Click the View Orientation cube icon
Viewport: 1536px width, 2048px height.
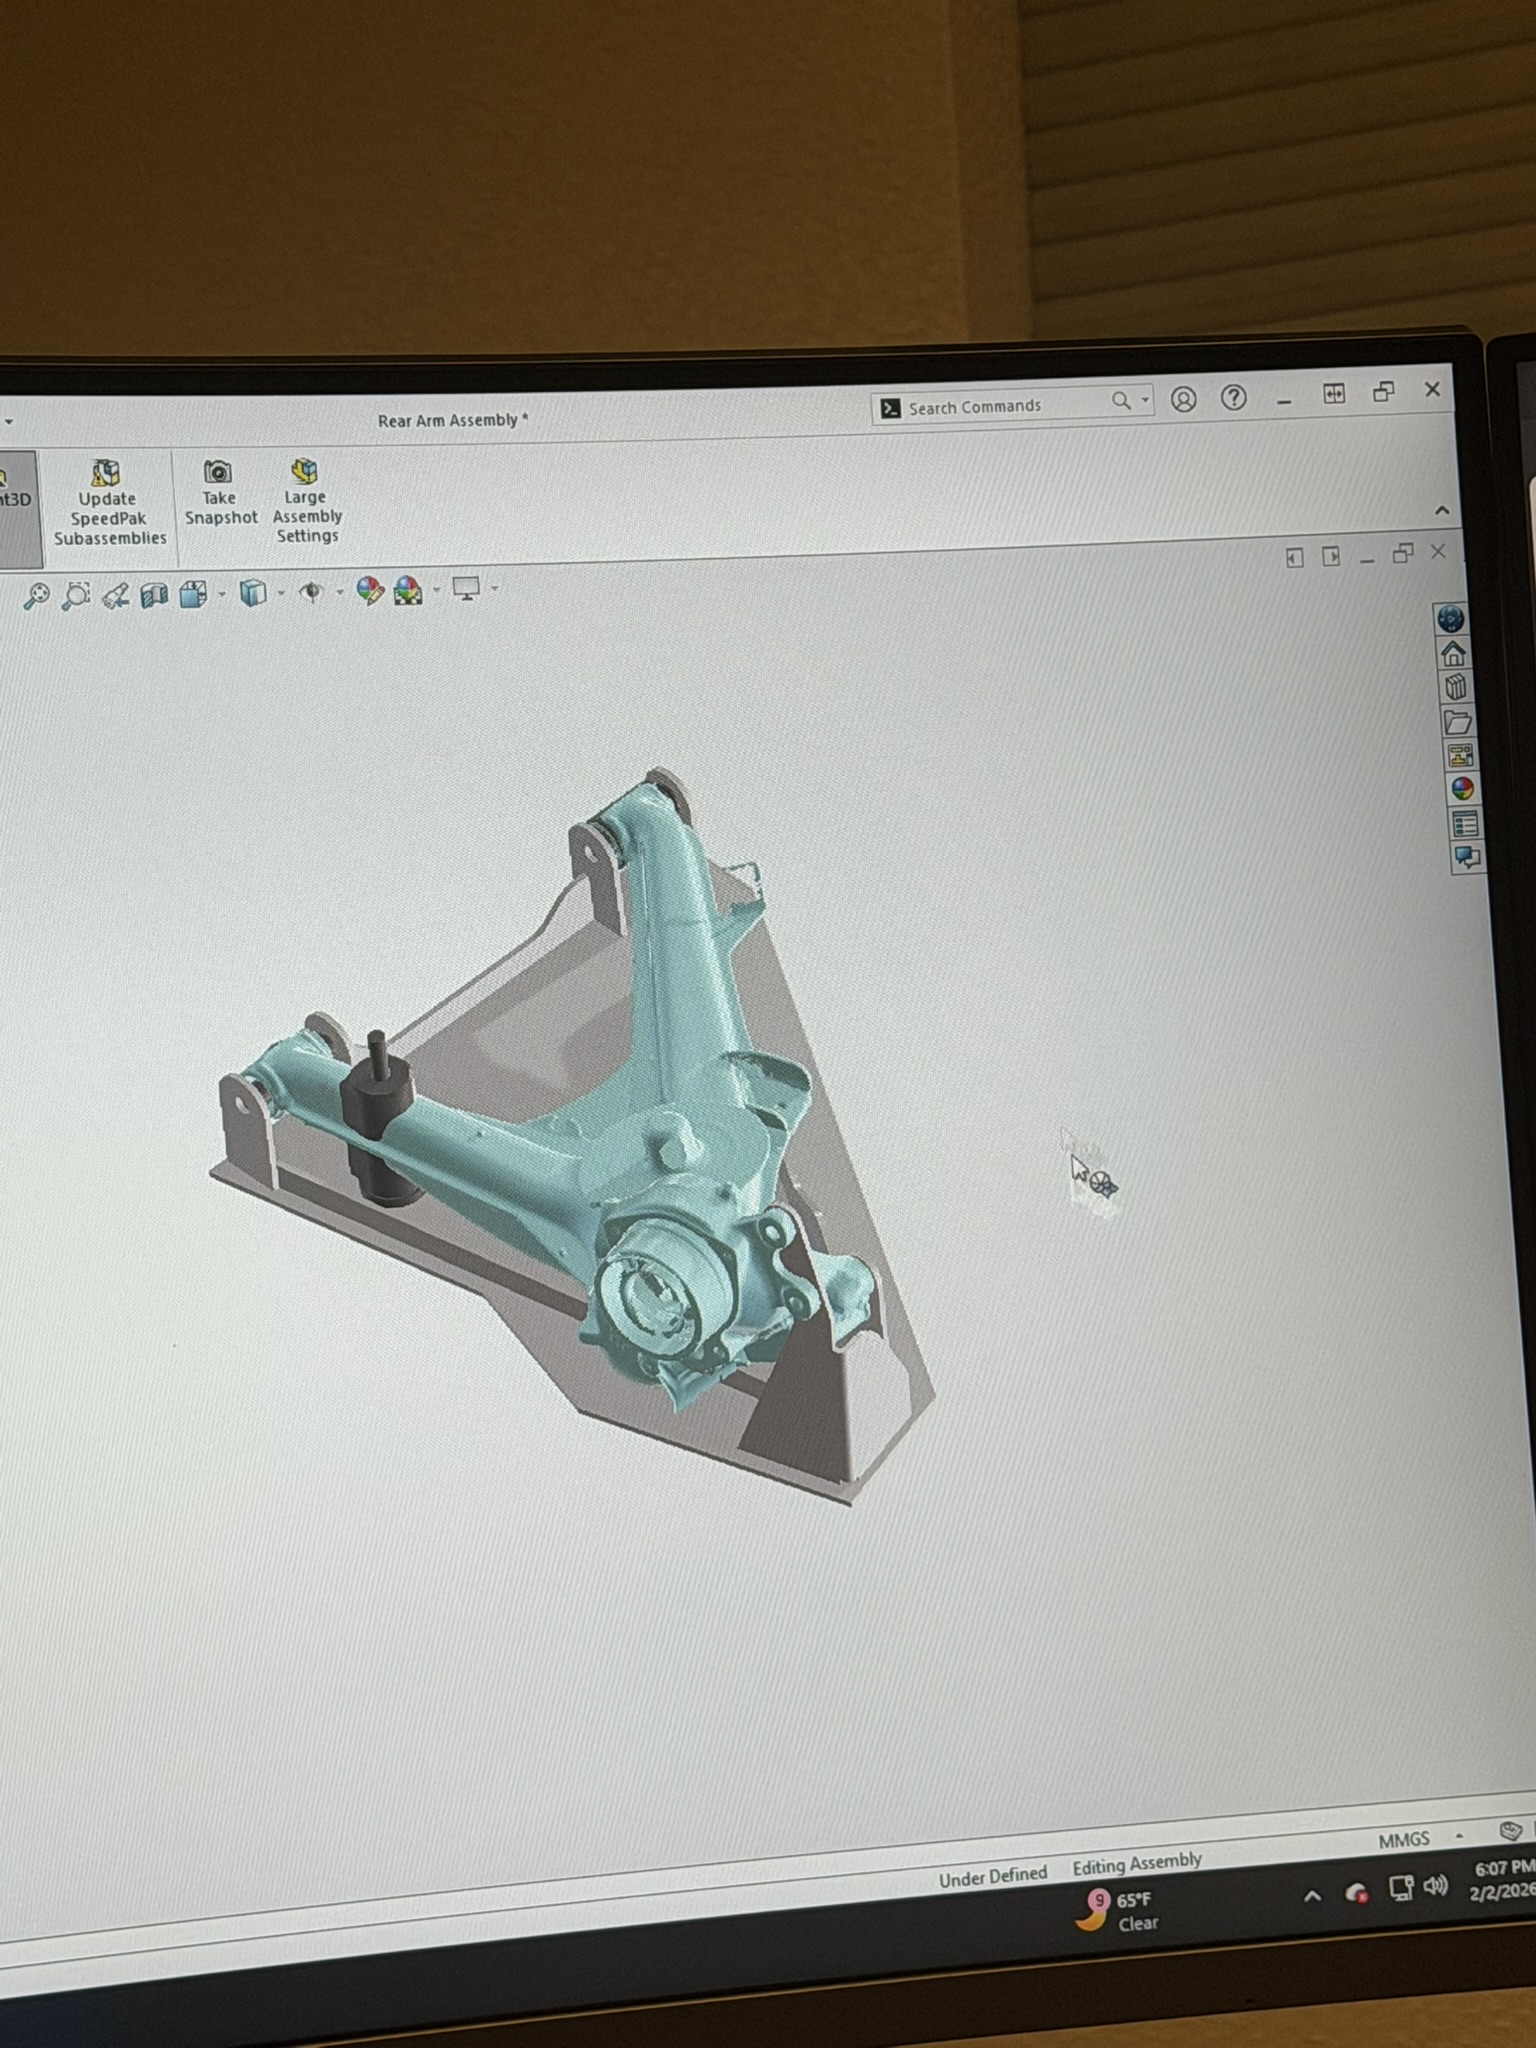(193, 594)
